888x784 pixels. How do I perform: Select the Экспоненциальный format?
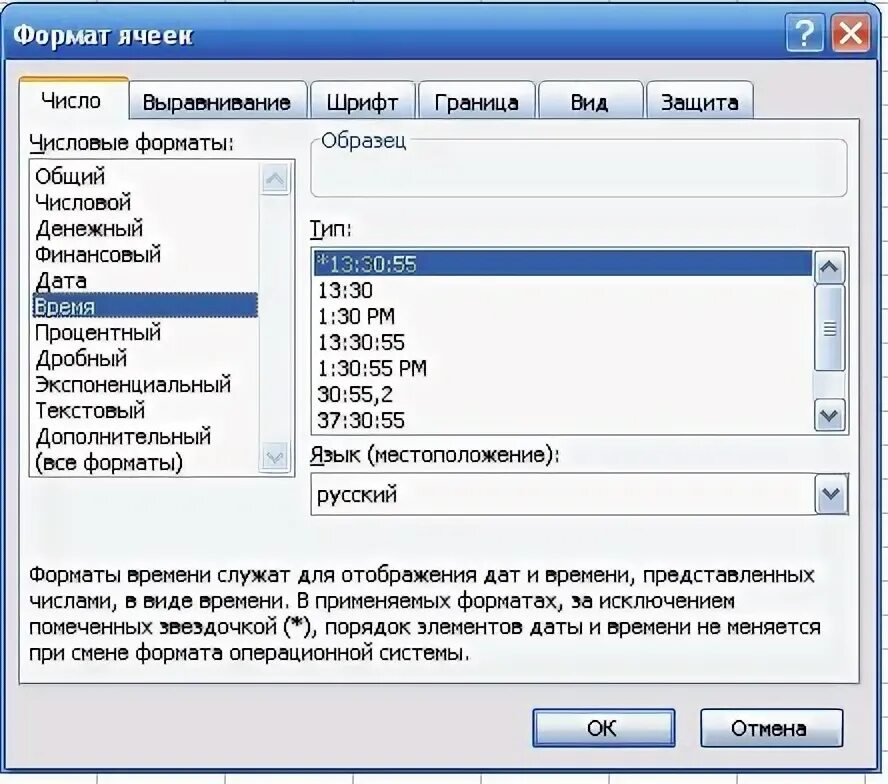[x=145, y=384]
